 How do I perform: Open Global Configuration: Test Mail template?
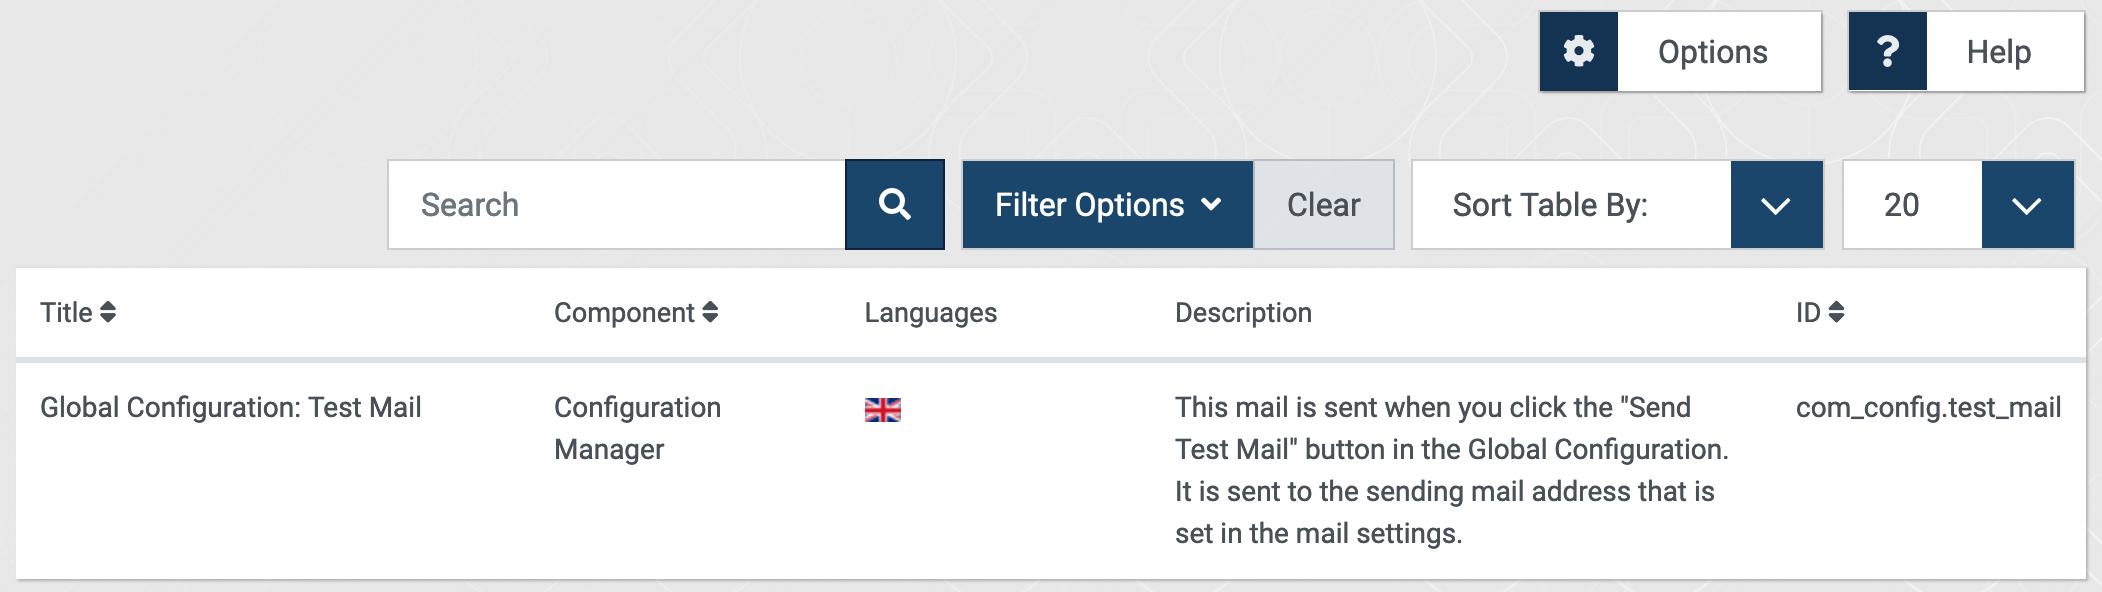pyautogui.click(x=230, y=408)
